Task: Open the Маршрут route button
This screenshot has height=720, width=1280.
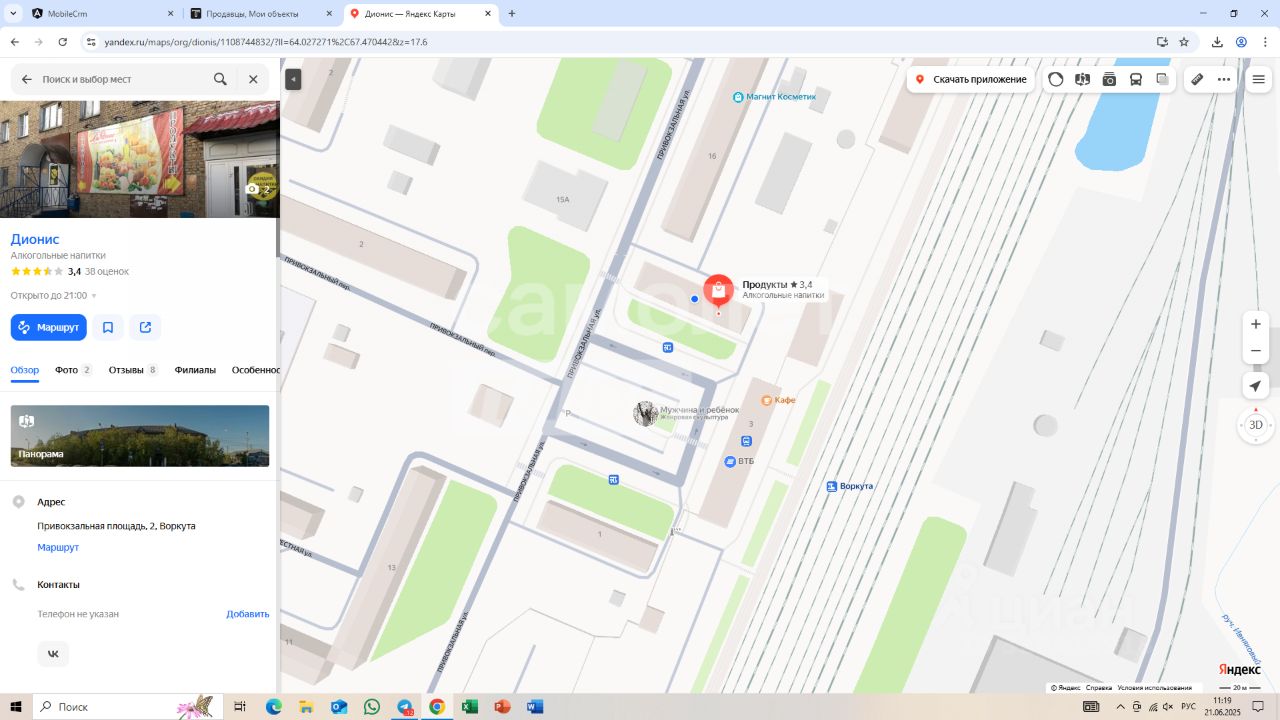Action: 49,327
